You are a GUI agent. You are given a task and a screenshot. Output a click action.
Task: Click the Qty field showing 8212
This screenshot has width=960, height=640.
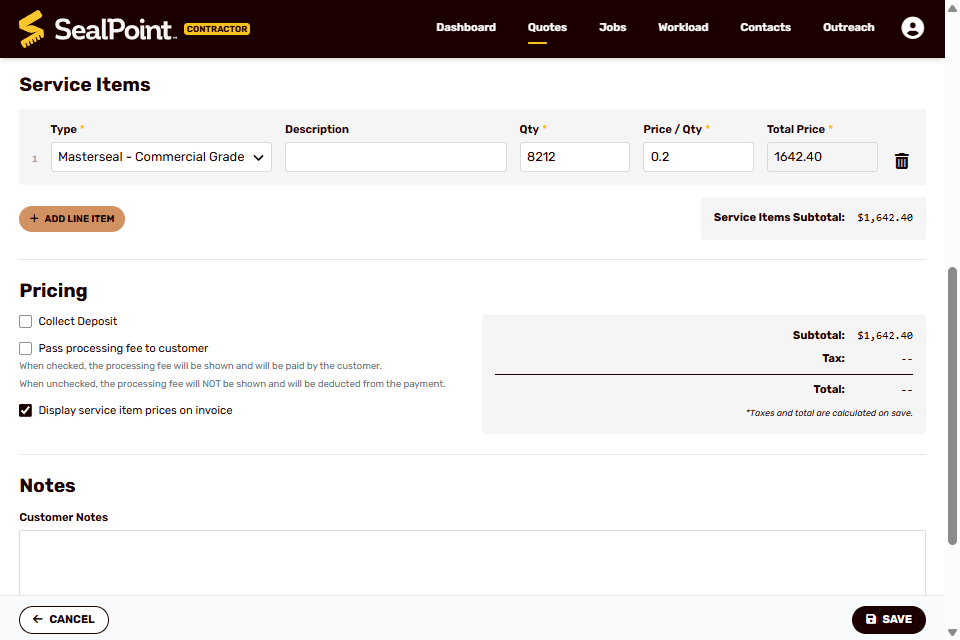tap(574, 157)
